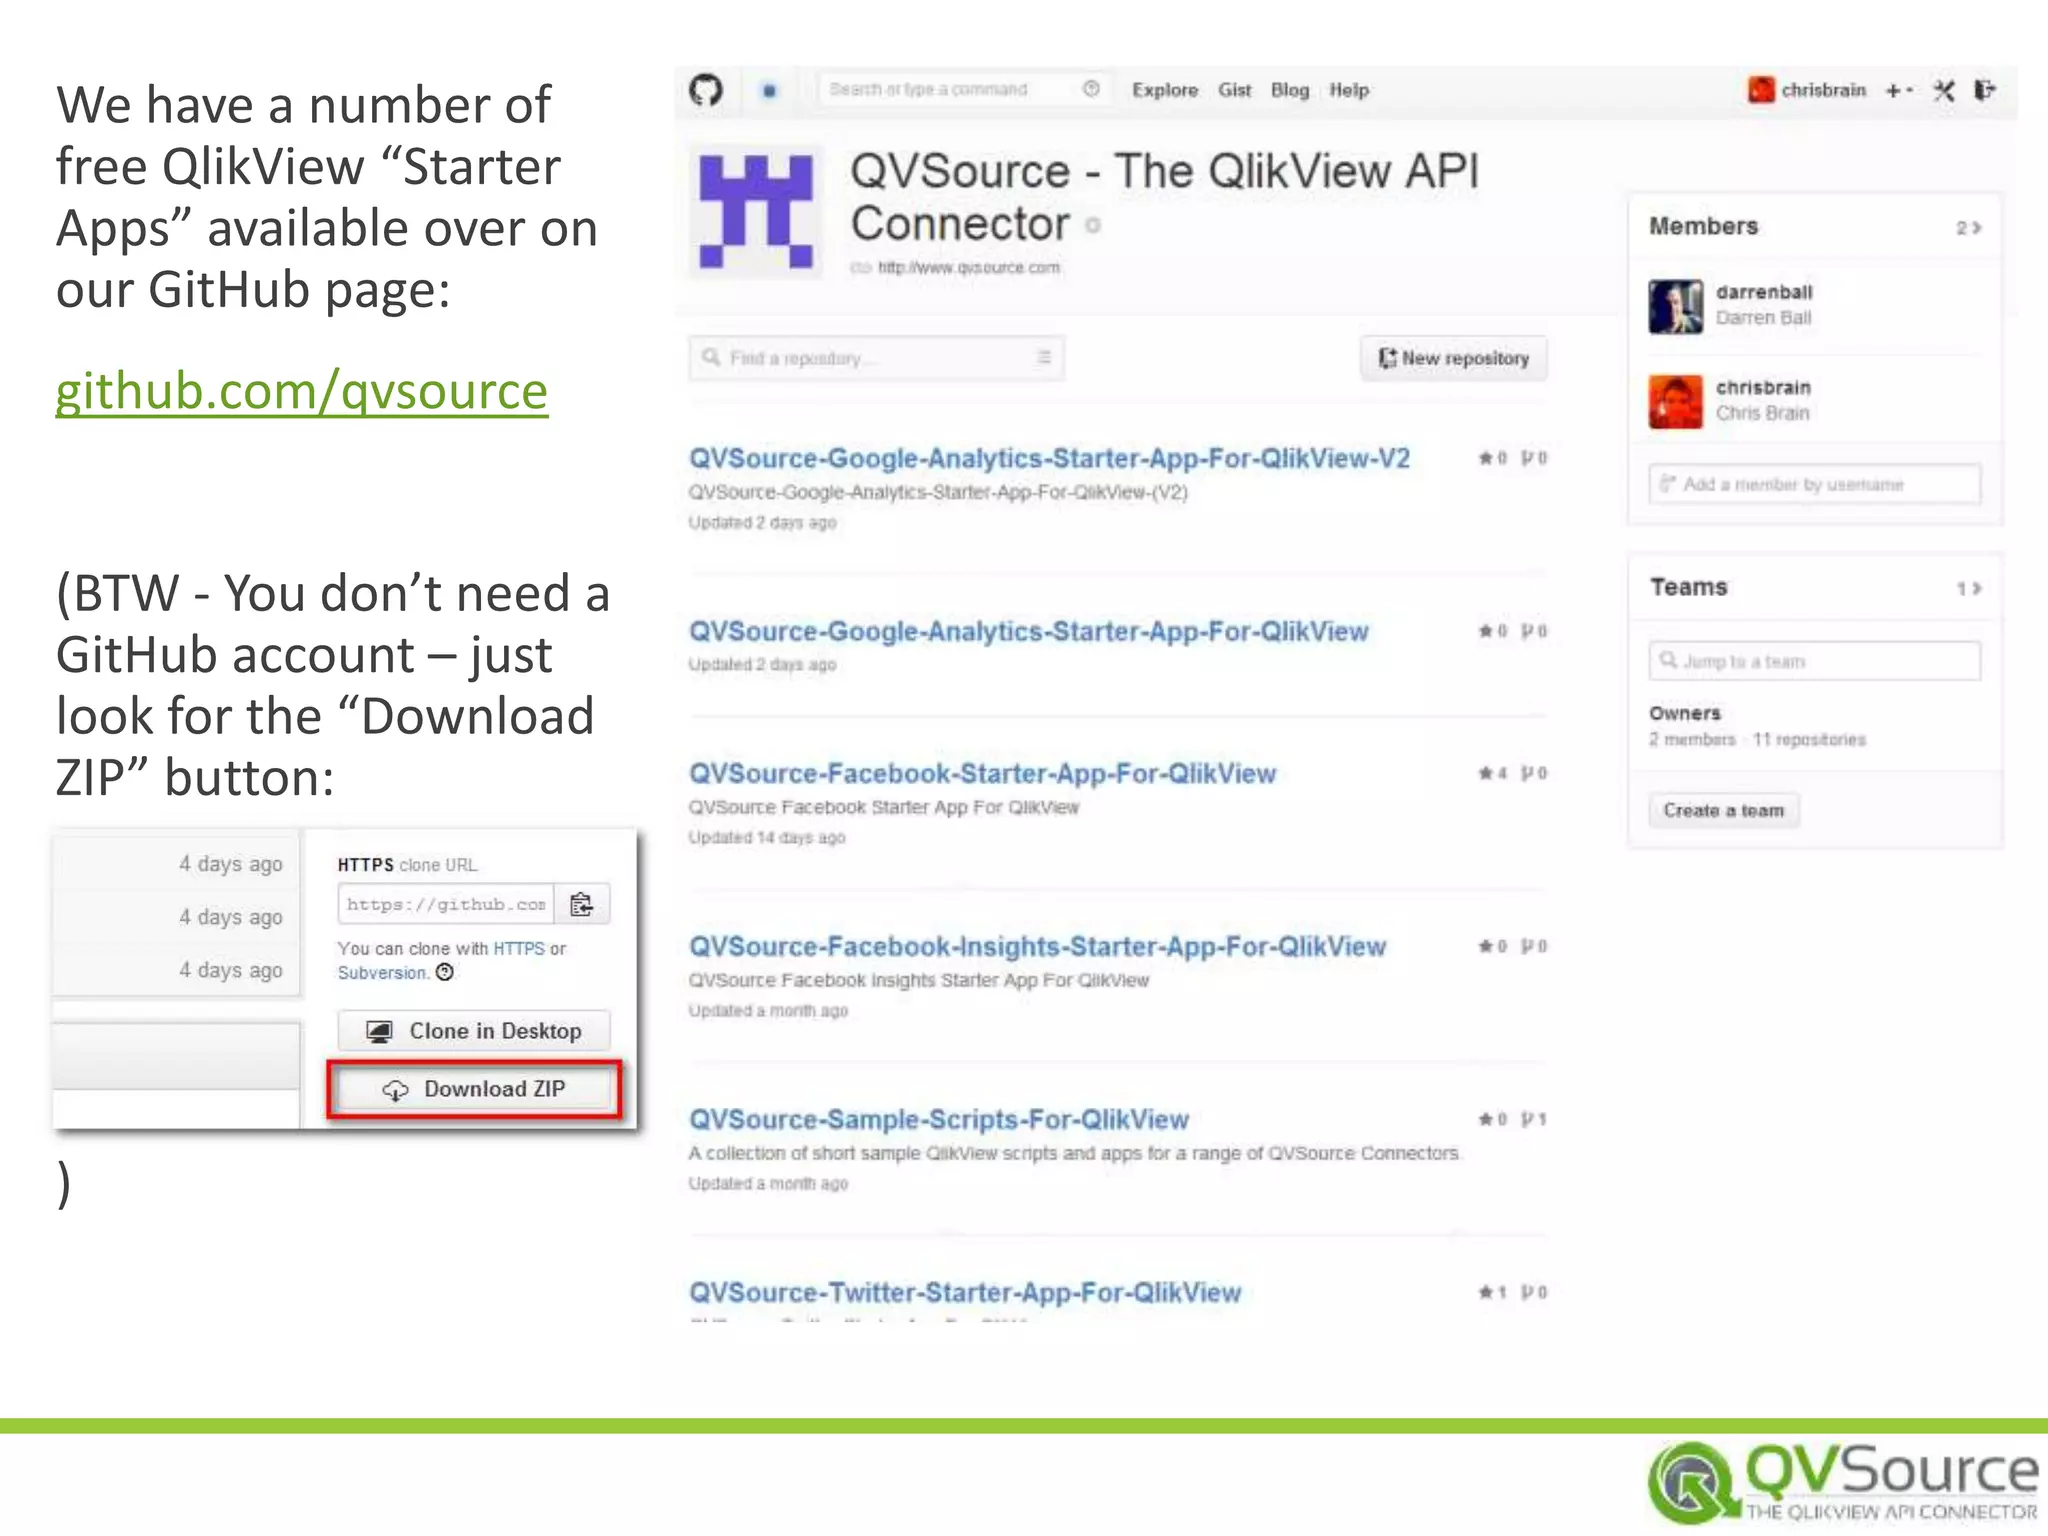Viewport: 2048px width, 1536px height.
Task: Open QVSource-Google-Analytics-Starter-App-For-QlikView-V2 repository
Action: coord(1049,458)
